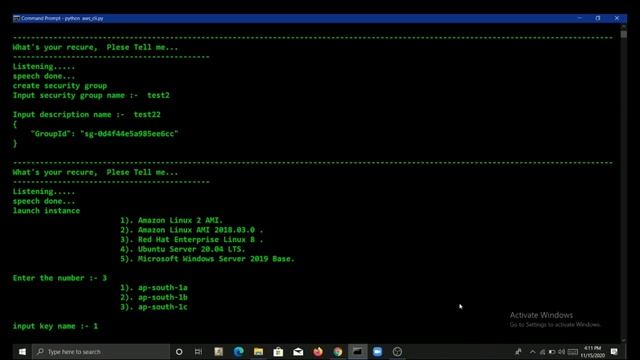
Task: Open the touch keyboard tray icon
Action: (x=573, y=352)
